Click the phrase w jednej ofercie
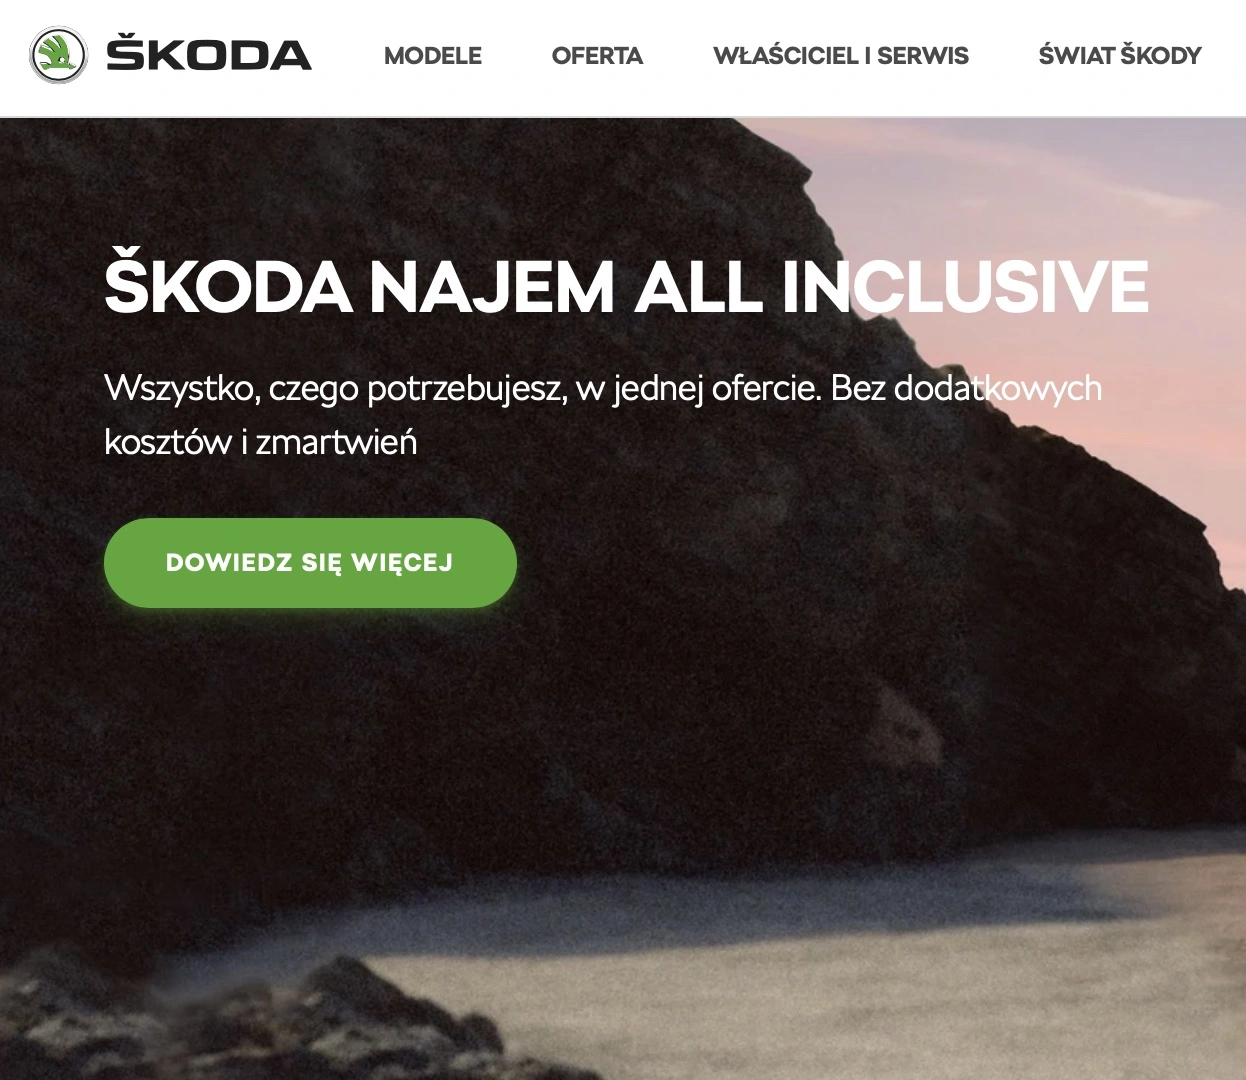The image size is (1246, 1080). (699, 388)
